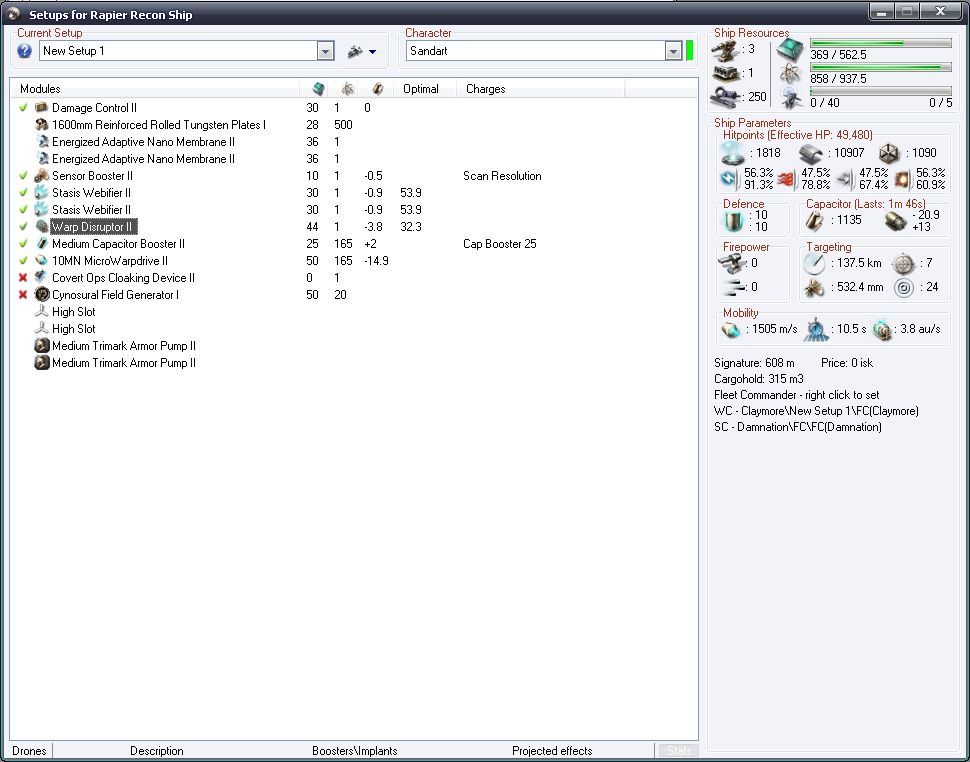970x762 pixels.
Task: Click the shield hitpoints icon
Action: click(x=732, y=153)
